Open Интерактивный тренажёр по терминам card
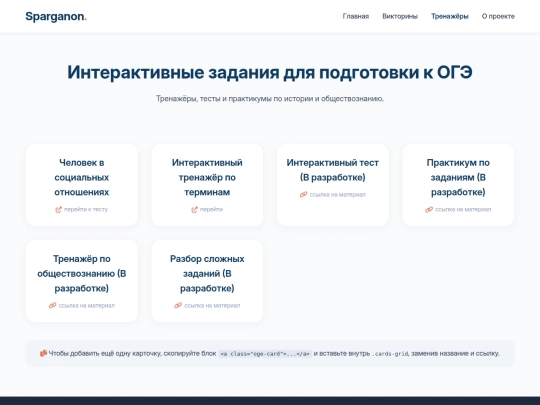540x405 pixels. tap(207, 185)
